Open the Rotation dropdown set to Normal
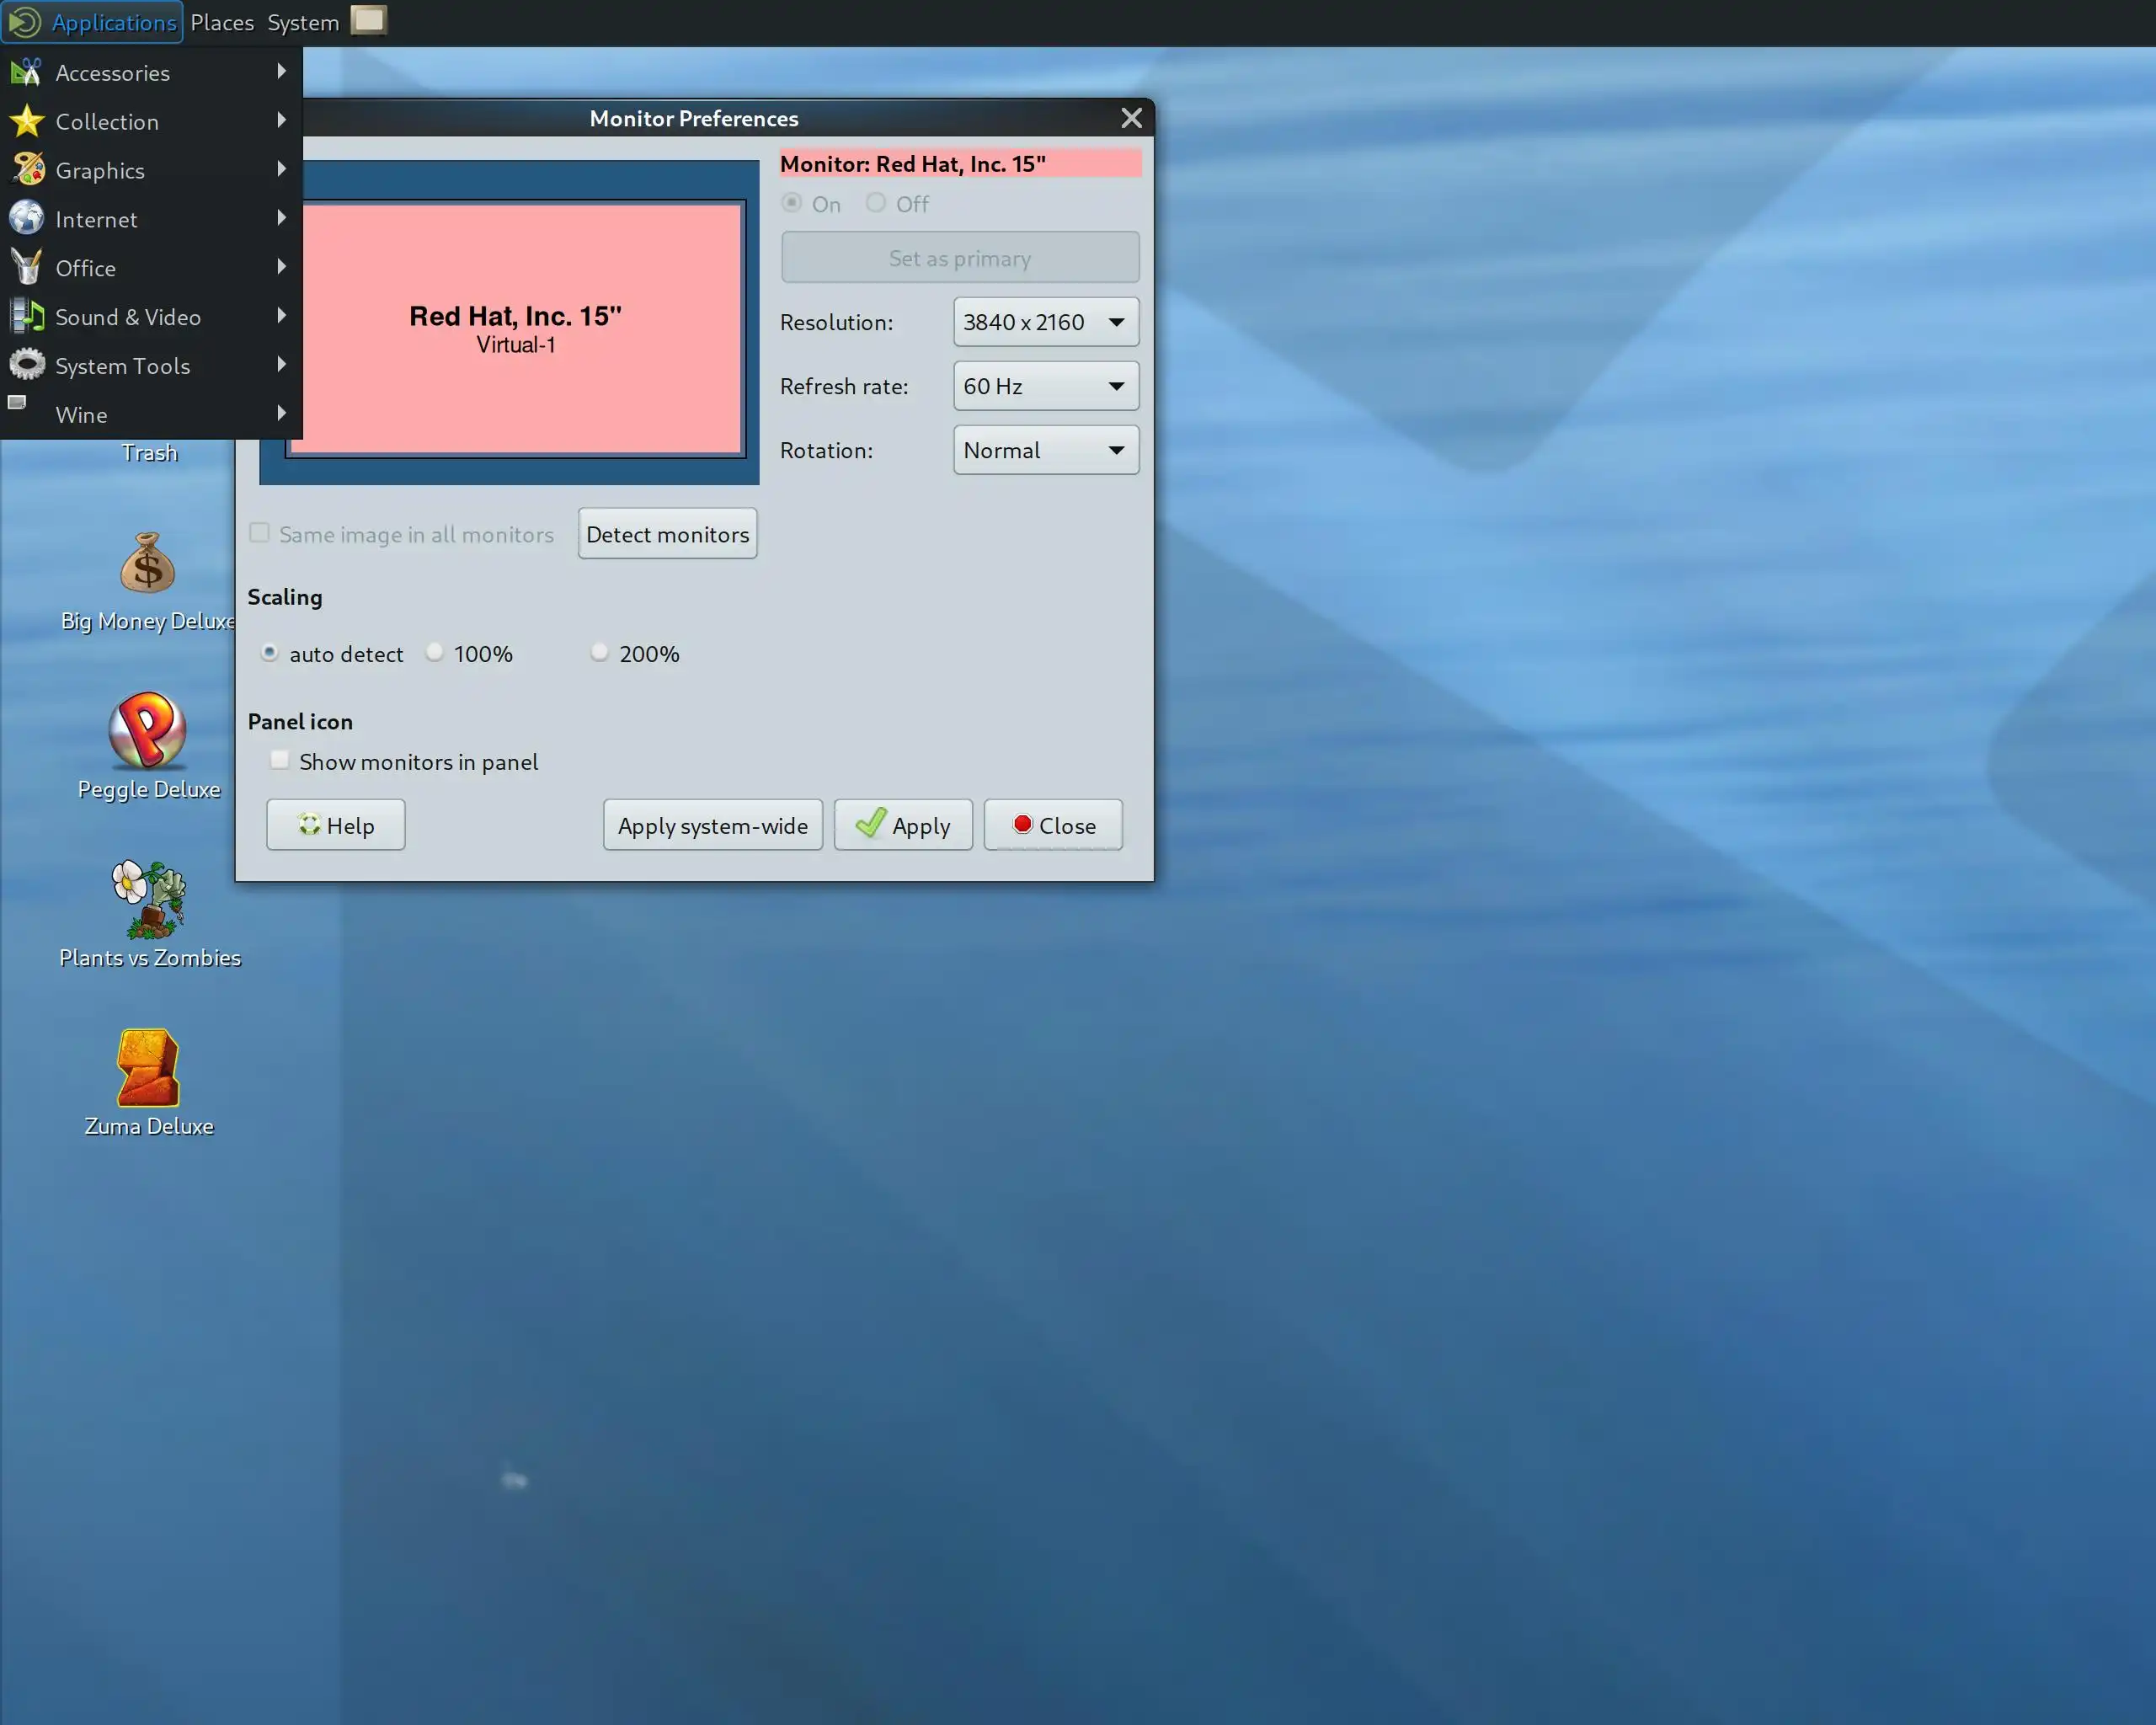2156x1725 pixels. click(x=1045, y=450)
